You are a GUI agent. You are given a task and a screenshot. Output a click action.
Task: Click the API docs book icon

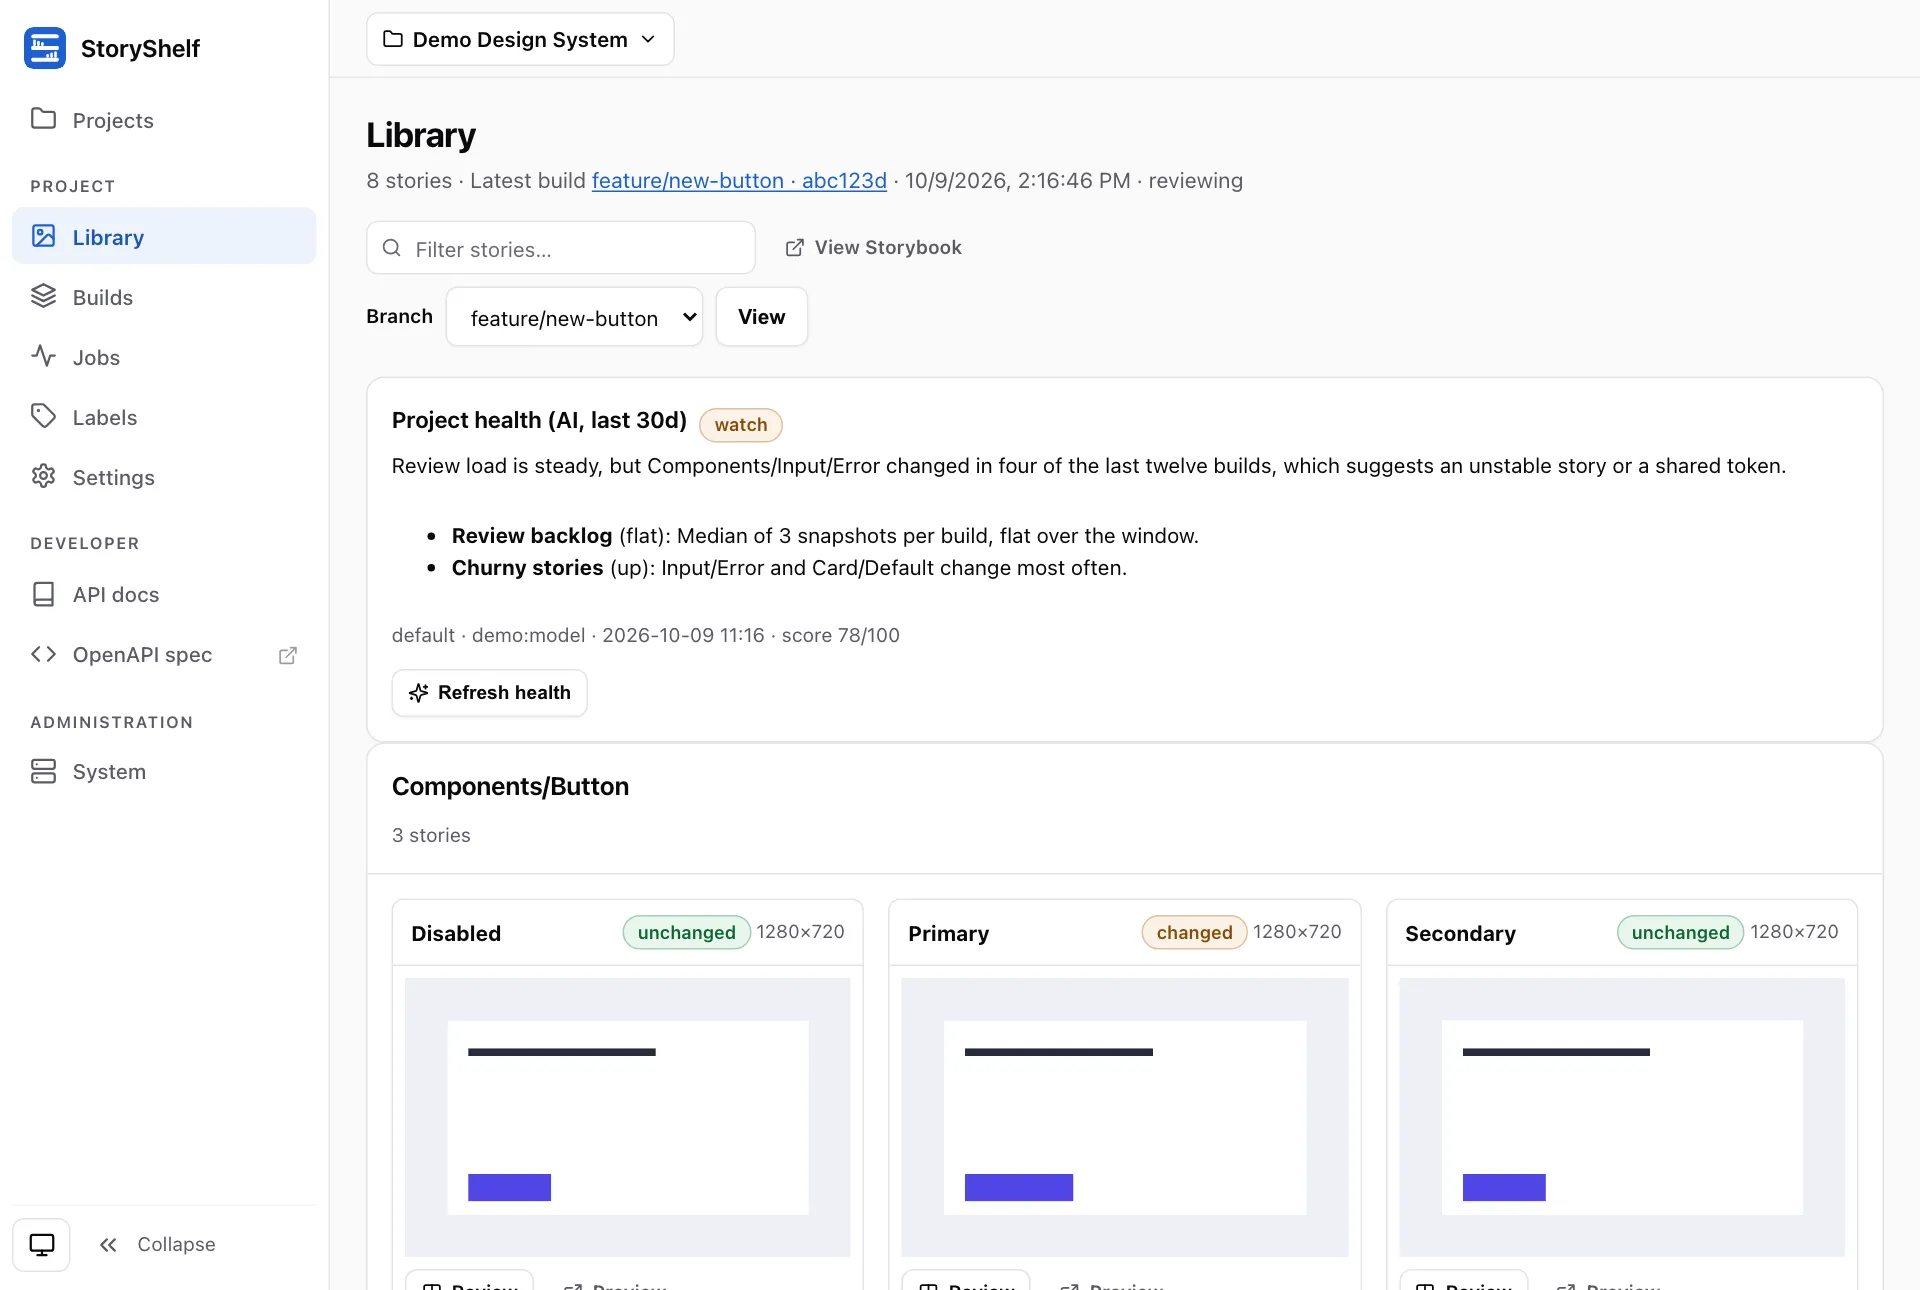pos(43,594)
